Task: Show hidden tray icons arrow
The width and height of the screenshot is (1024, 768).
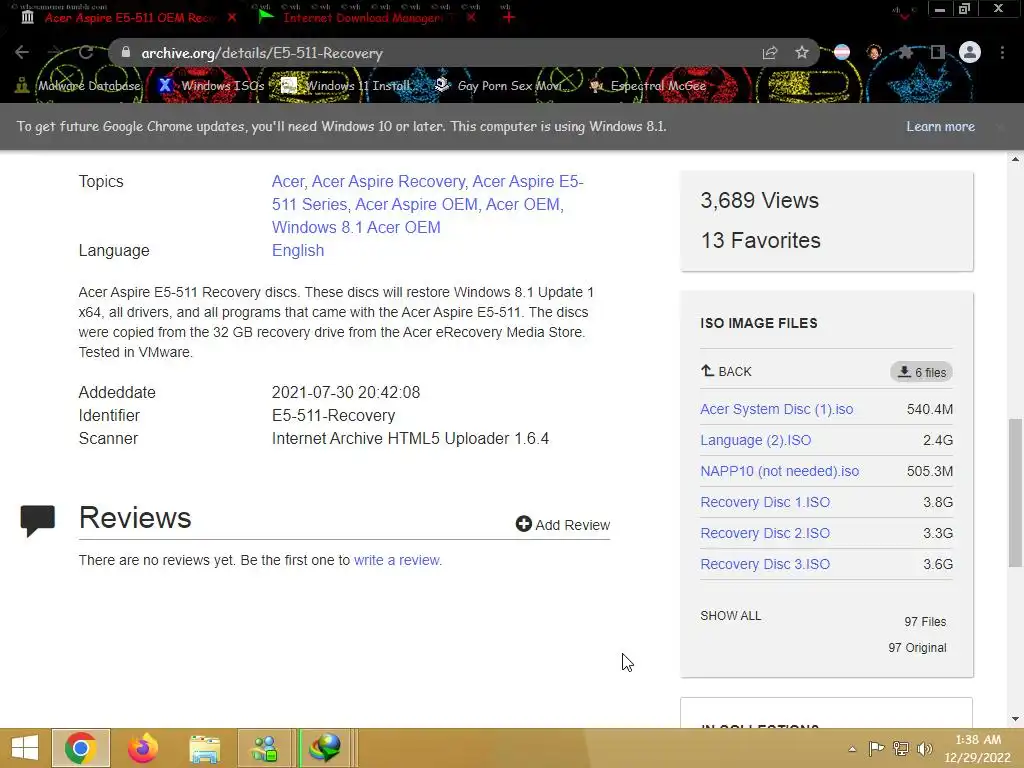Action: (x=852, y=749)
